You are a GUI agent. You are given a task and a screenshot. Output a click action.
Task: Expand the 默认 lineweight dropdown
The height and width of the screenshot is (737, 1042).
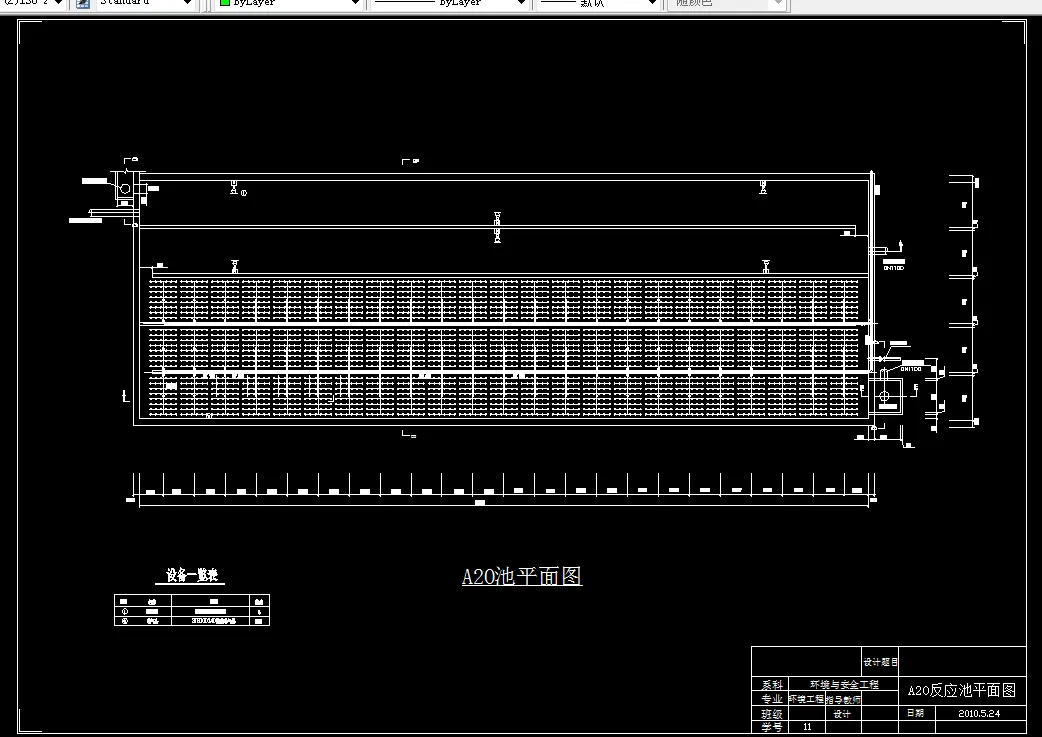[652, 3]
